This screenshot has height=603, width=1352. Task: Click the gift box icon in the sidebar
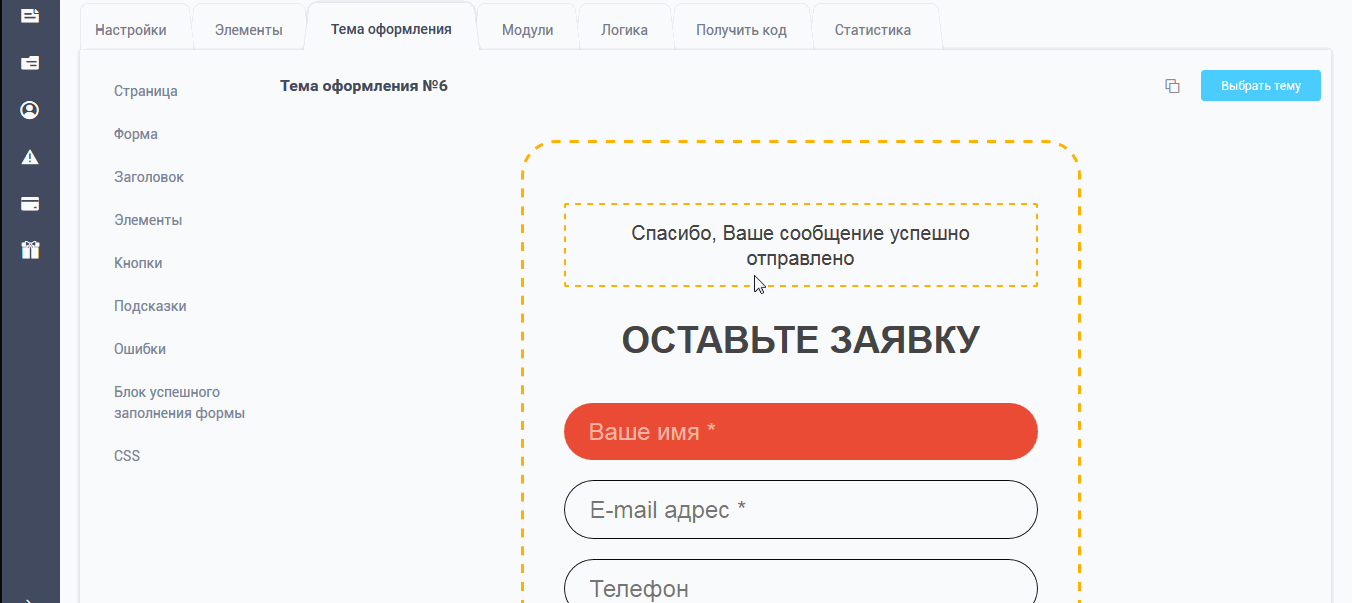coord(30,250)
